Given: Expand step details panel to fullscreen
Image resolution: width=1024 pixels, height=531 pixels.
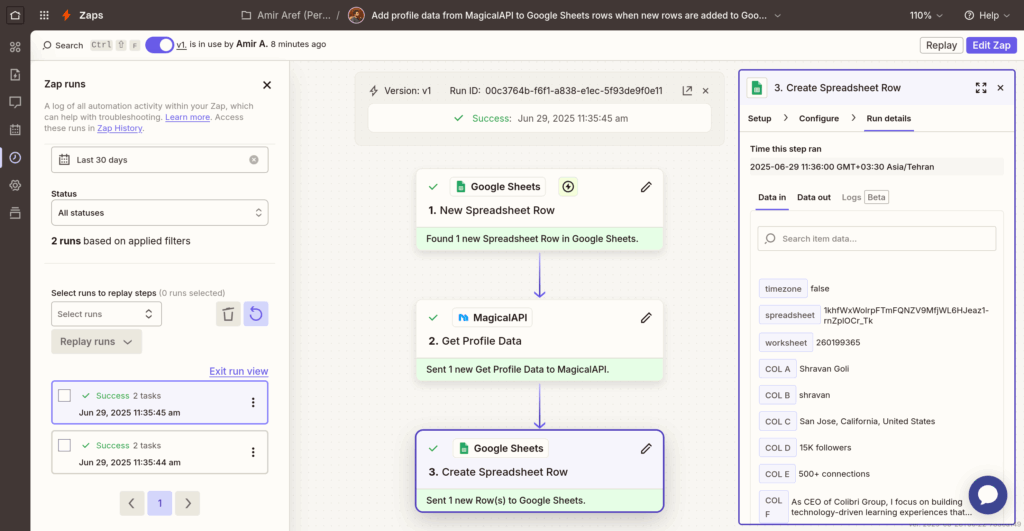Looking at the screenshot, I should click(x=981, y=88).
